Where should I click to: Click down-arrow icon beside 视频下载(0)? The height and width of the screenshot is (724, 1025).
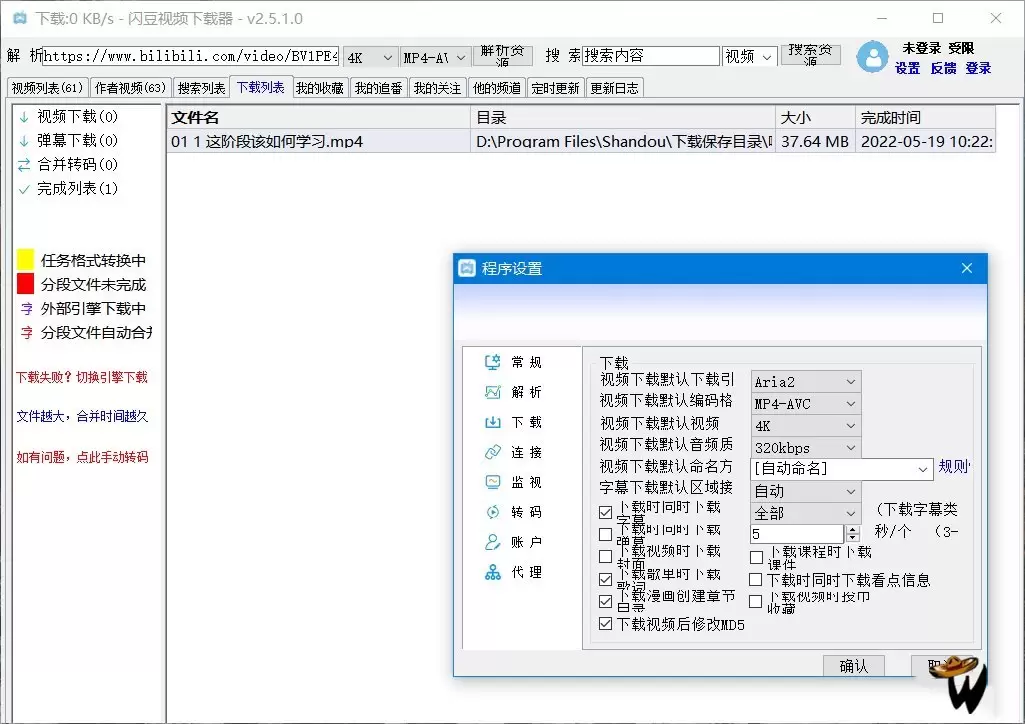(x=24, y=117)
